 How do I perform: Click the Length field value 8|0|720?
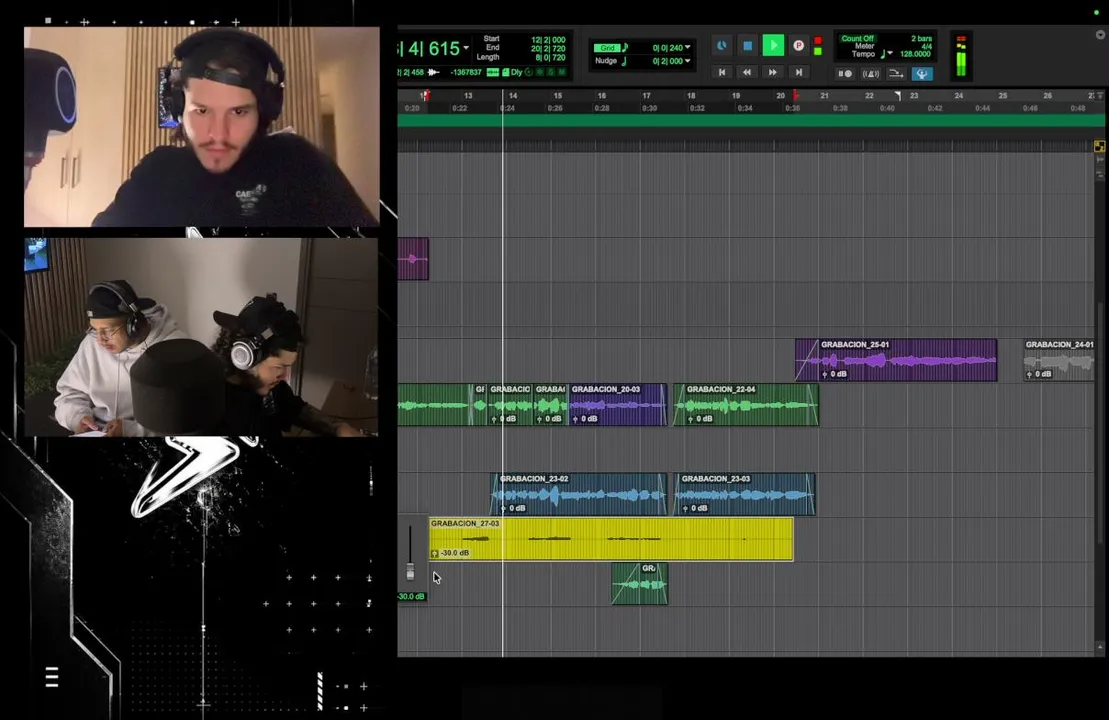pos(550,57)
